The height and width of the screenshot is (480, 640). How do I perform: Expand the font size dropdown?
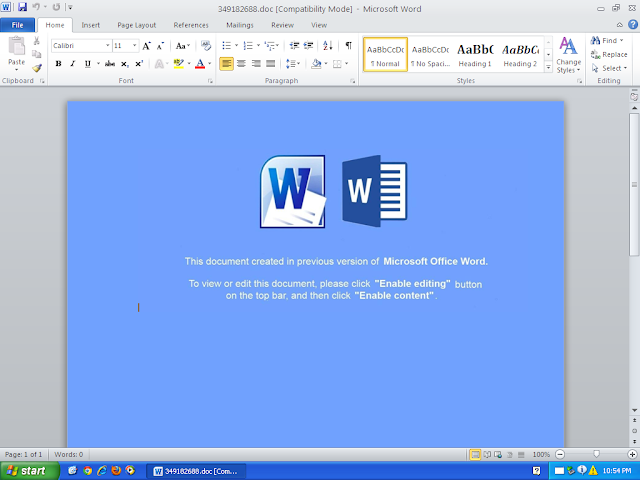coord(134,46)
